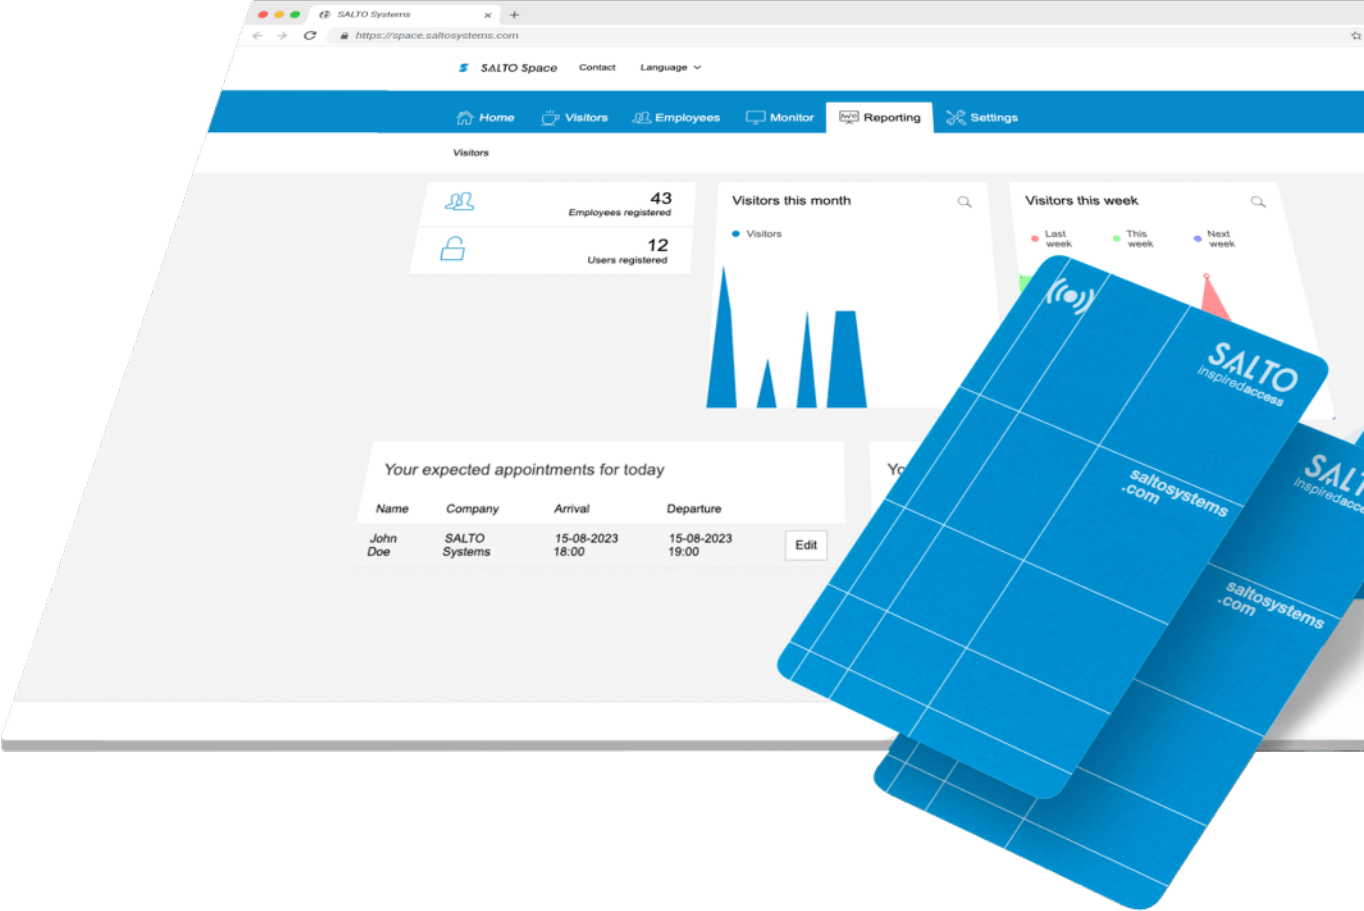Click the Visitors tab cup icon
This screenshot has height=911, width=1364.
click(x=551, y=118)
